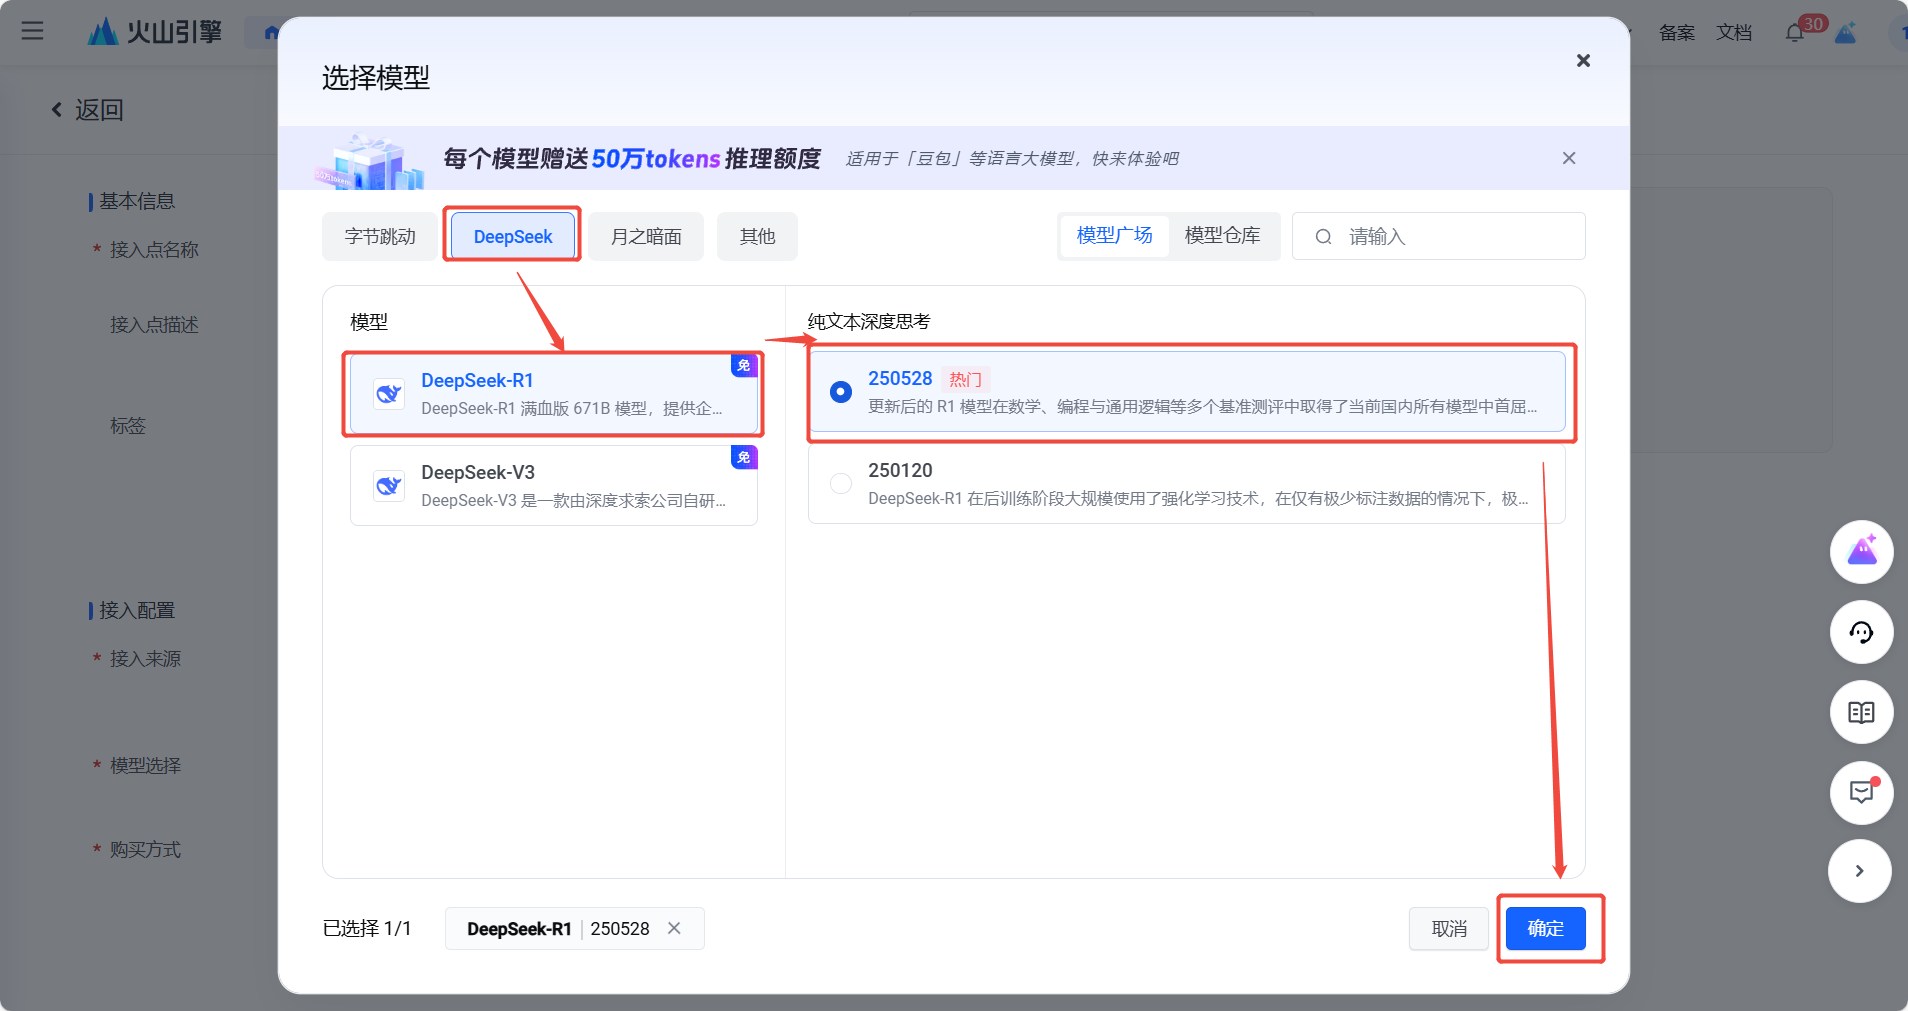Click the 购买方式 field label
Screen dimensions: 1908x1011
145,850
